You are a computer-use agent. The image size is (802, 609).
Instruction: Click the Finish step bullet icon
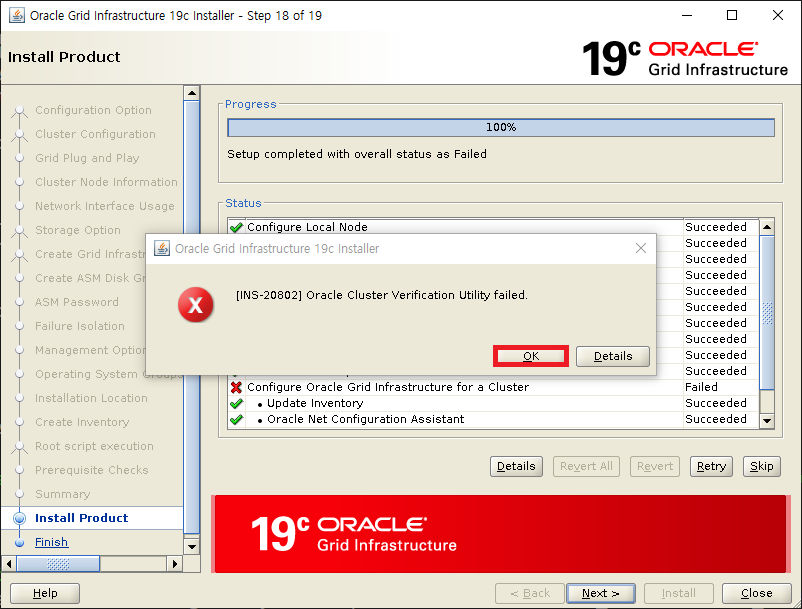(x=19, y=542)
